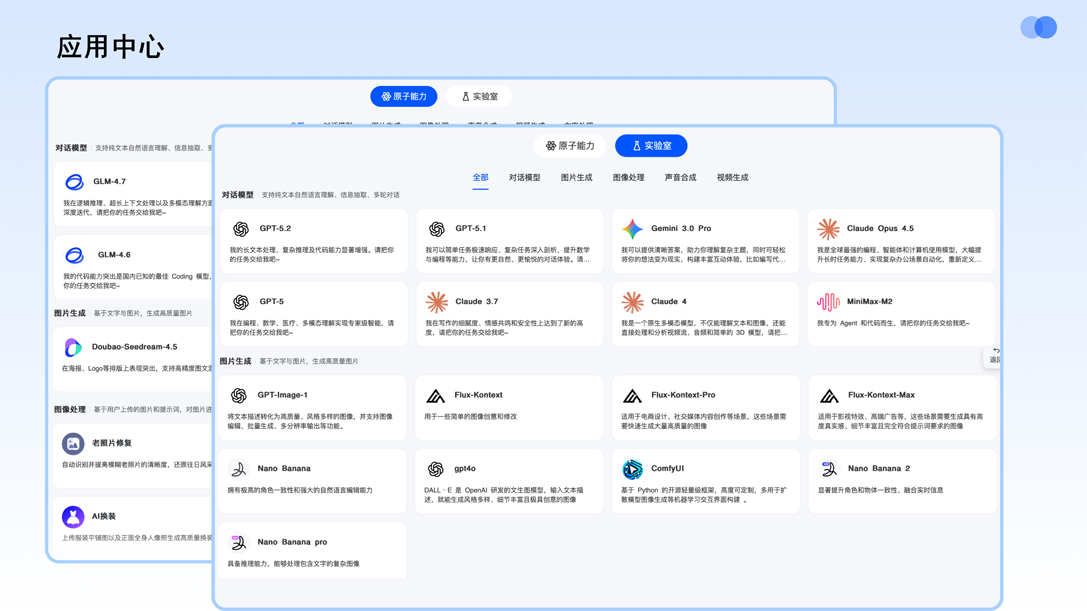The height and width of the screenshot is (611, 1087).
Task: Click the Gemini 3.0 Pro star icon
Action: tap(632, 229)
